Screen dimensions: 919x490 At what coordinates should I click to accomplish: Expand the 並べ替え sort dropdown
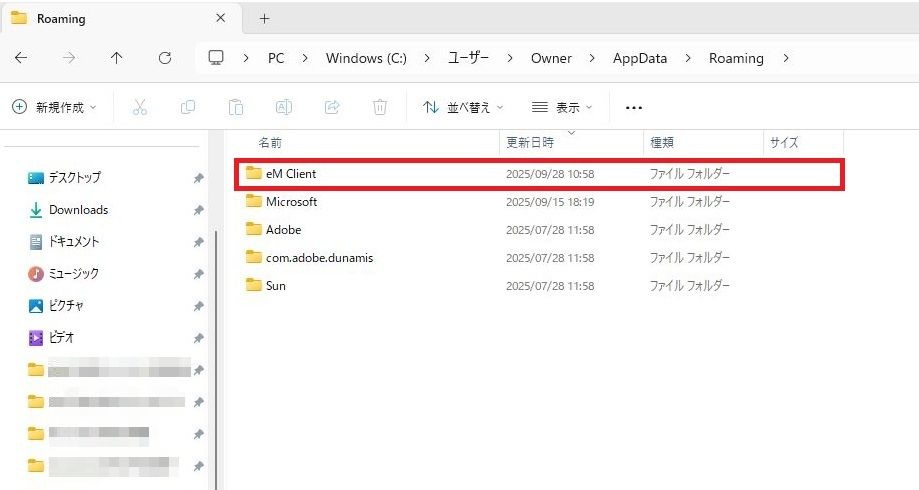point(463,107)
